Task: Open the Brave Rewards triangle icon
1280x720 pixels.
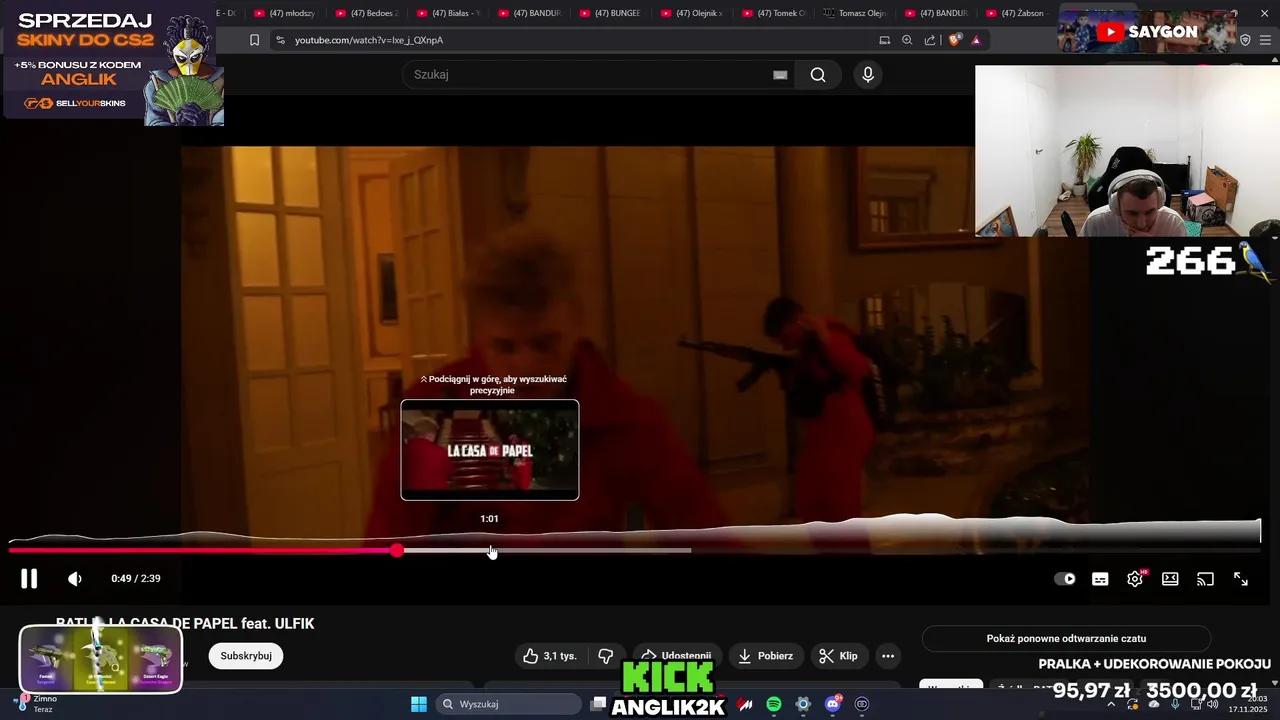Action: (x=976, y=40)
